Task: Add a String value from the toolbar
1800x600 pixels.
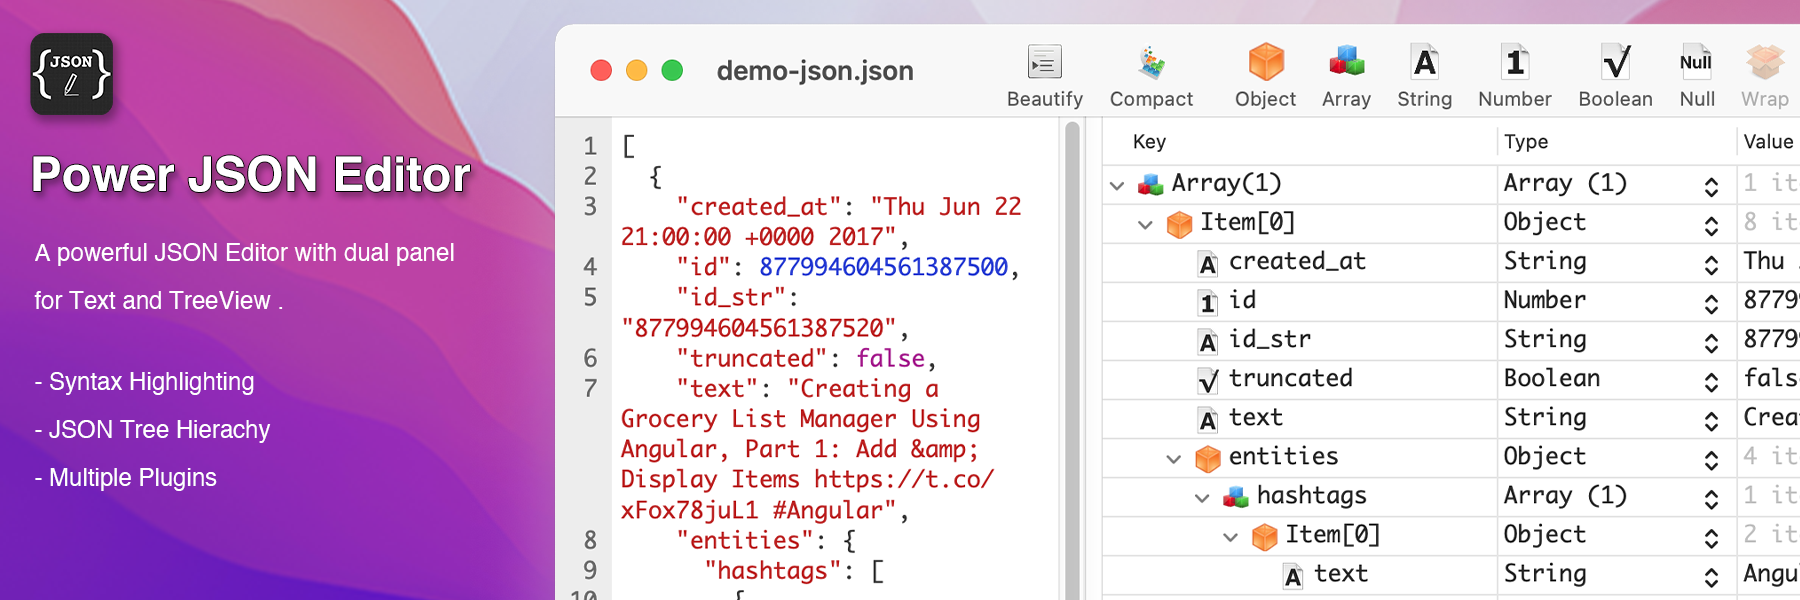Action: [1424, 62]
